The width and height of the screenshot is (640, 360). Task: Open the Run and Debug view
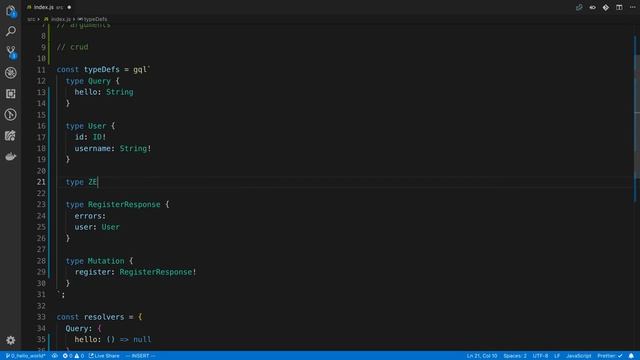coord(11,73)
